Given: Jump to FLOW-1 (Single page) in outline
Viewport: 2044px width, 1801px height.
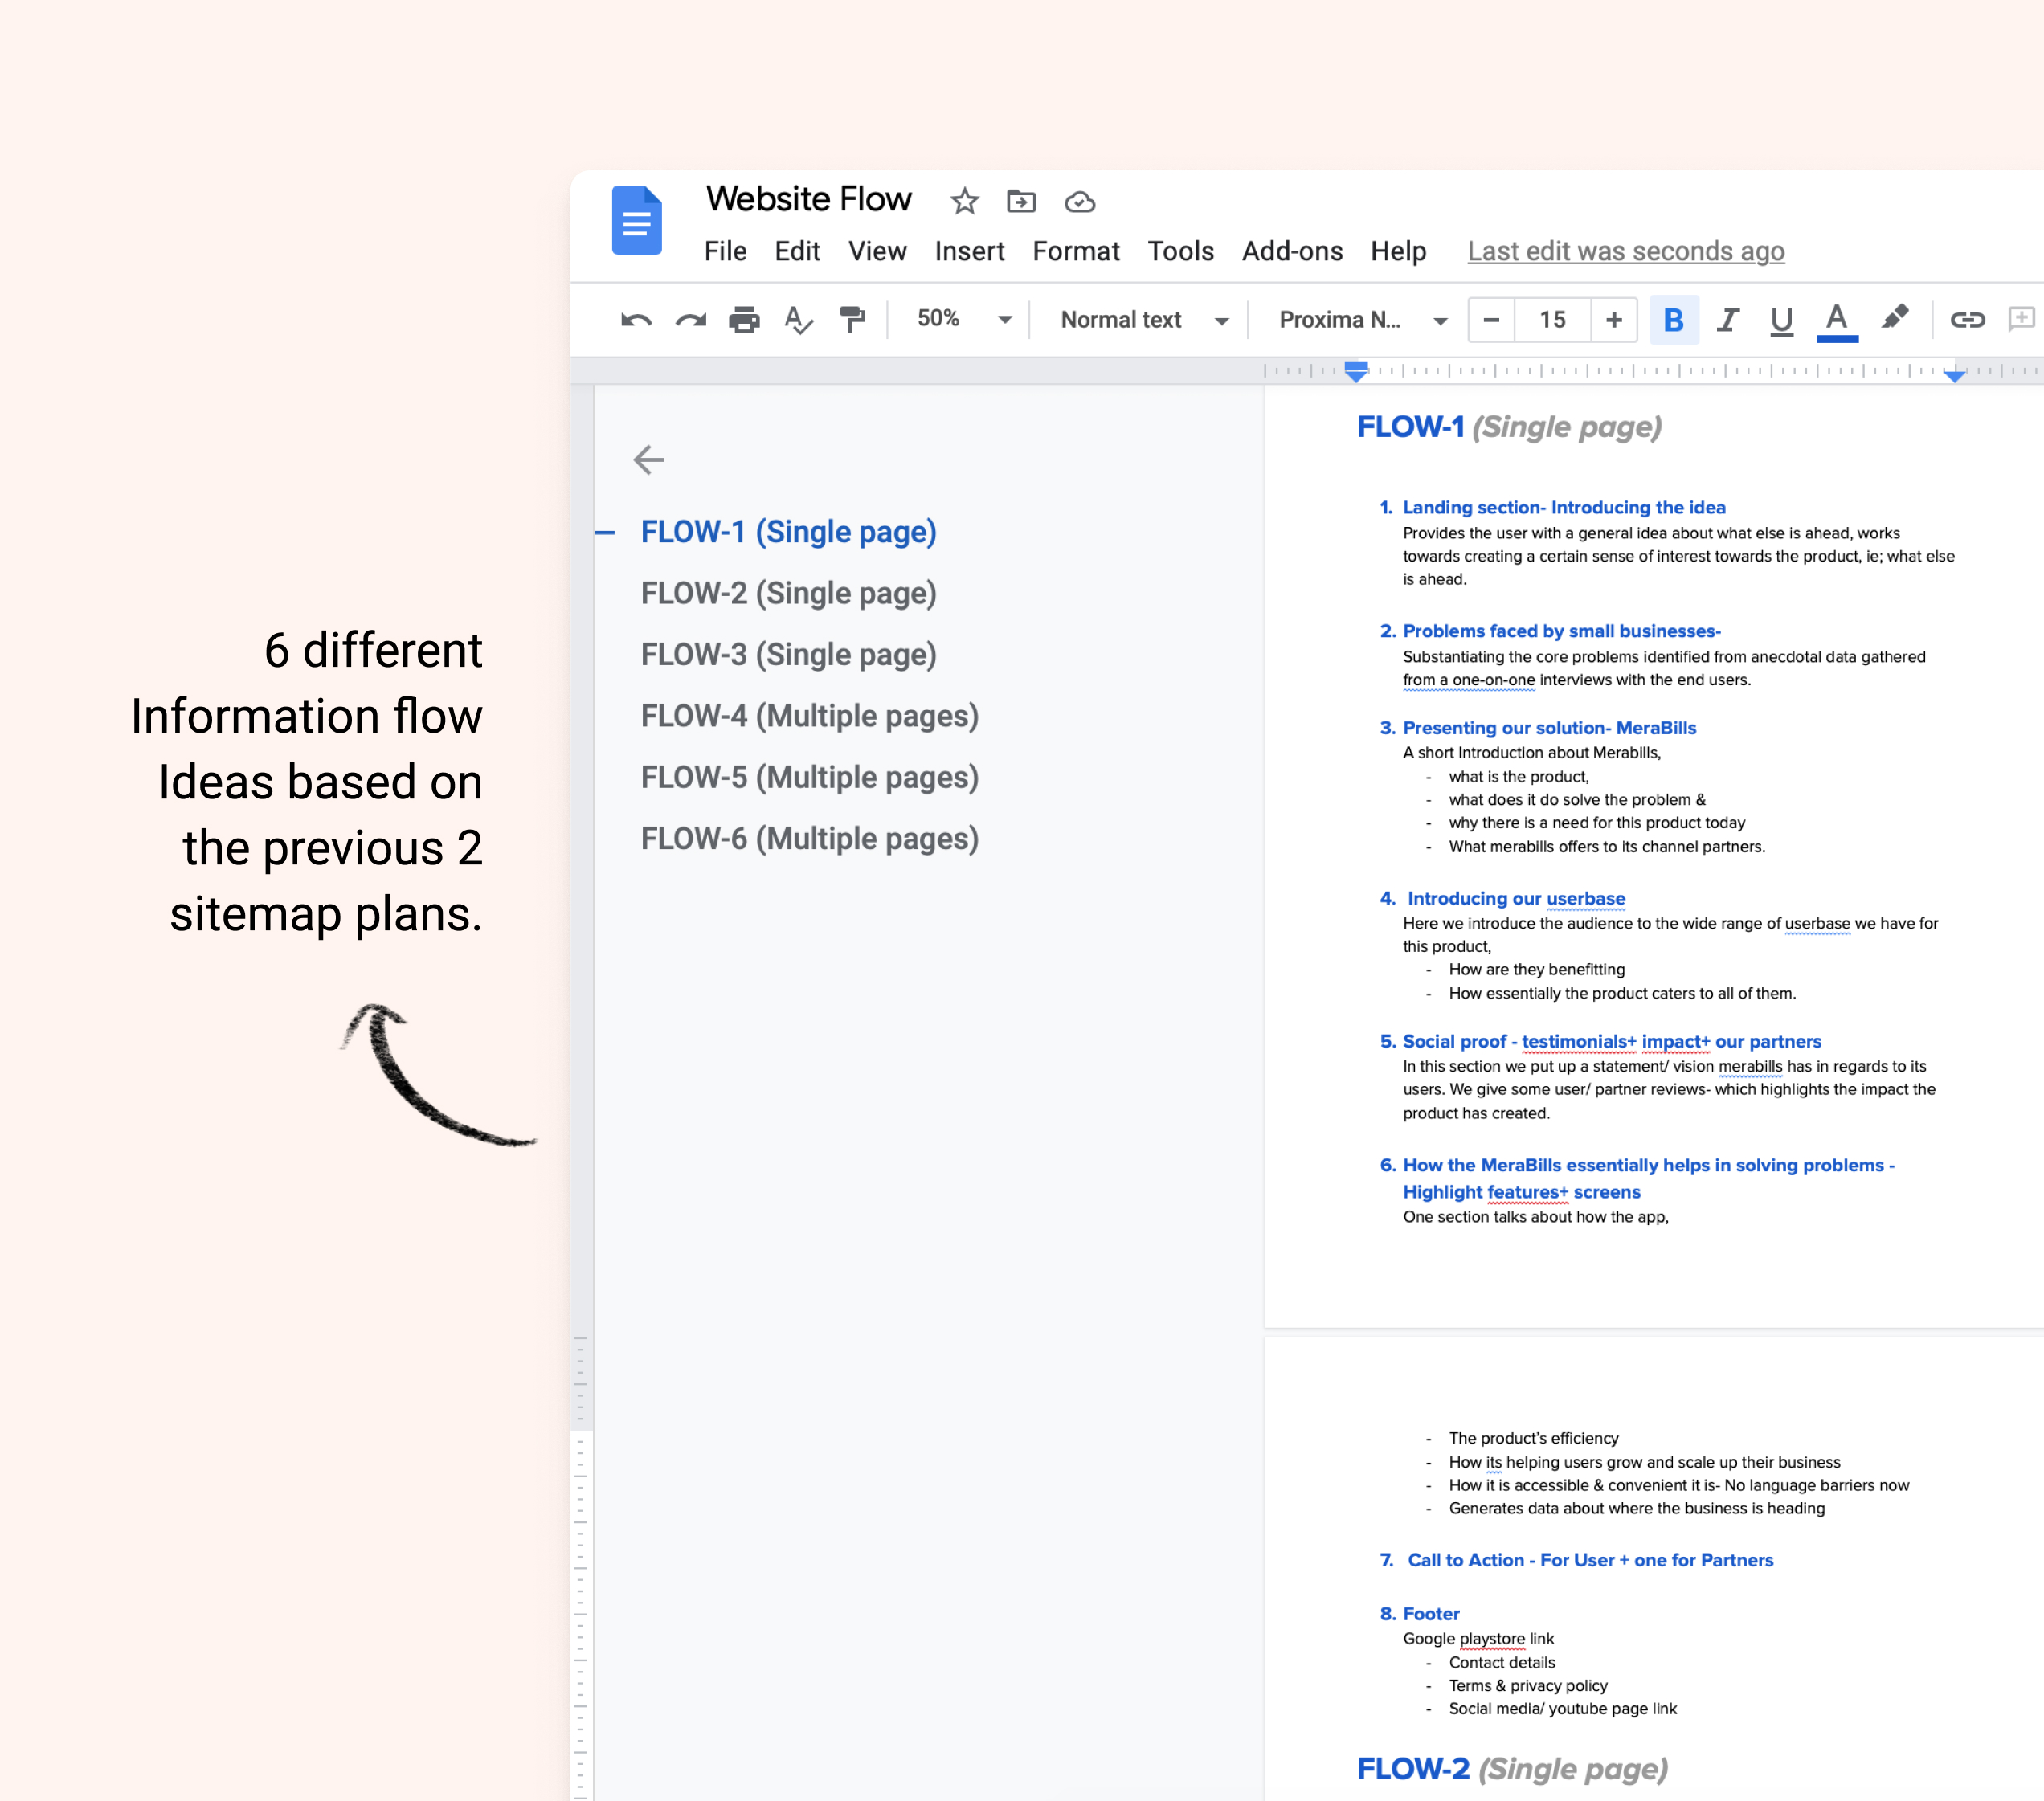Looking at the screenshot, I should pyautogui.click(x=788, y=532).
